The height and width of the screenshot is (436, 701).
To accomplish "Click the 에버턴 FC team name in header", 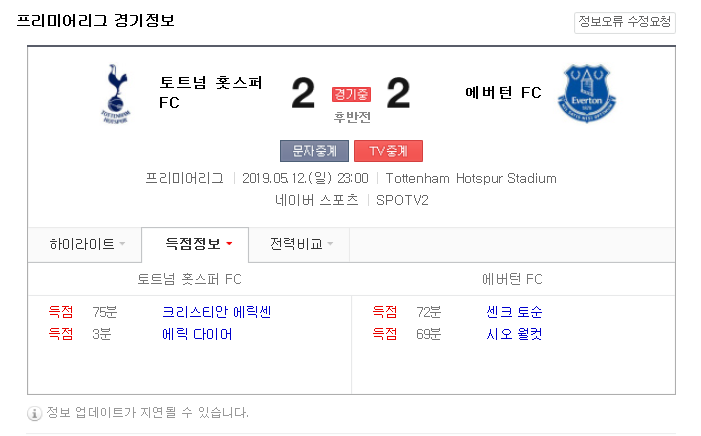I will tap(503, 93).
